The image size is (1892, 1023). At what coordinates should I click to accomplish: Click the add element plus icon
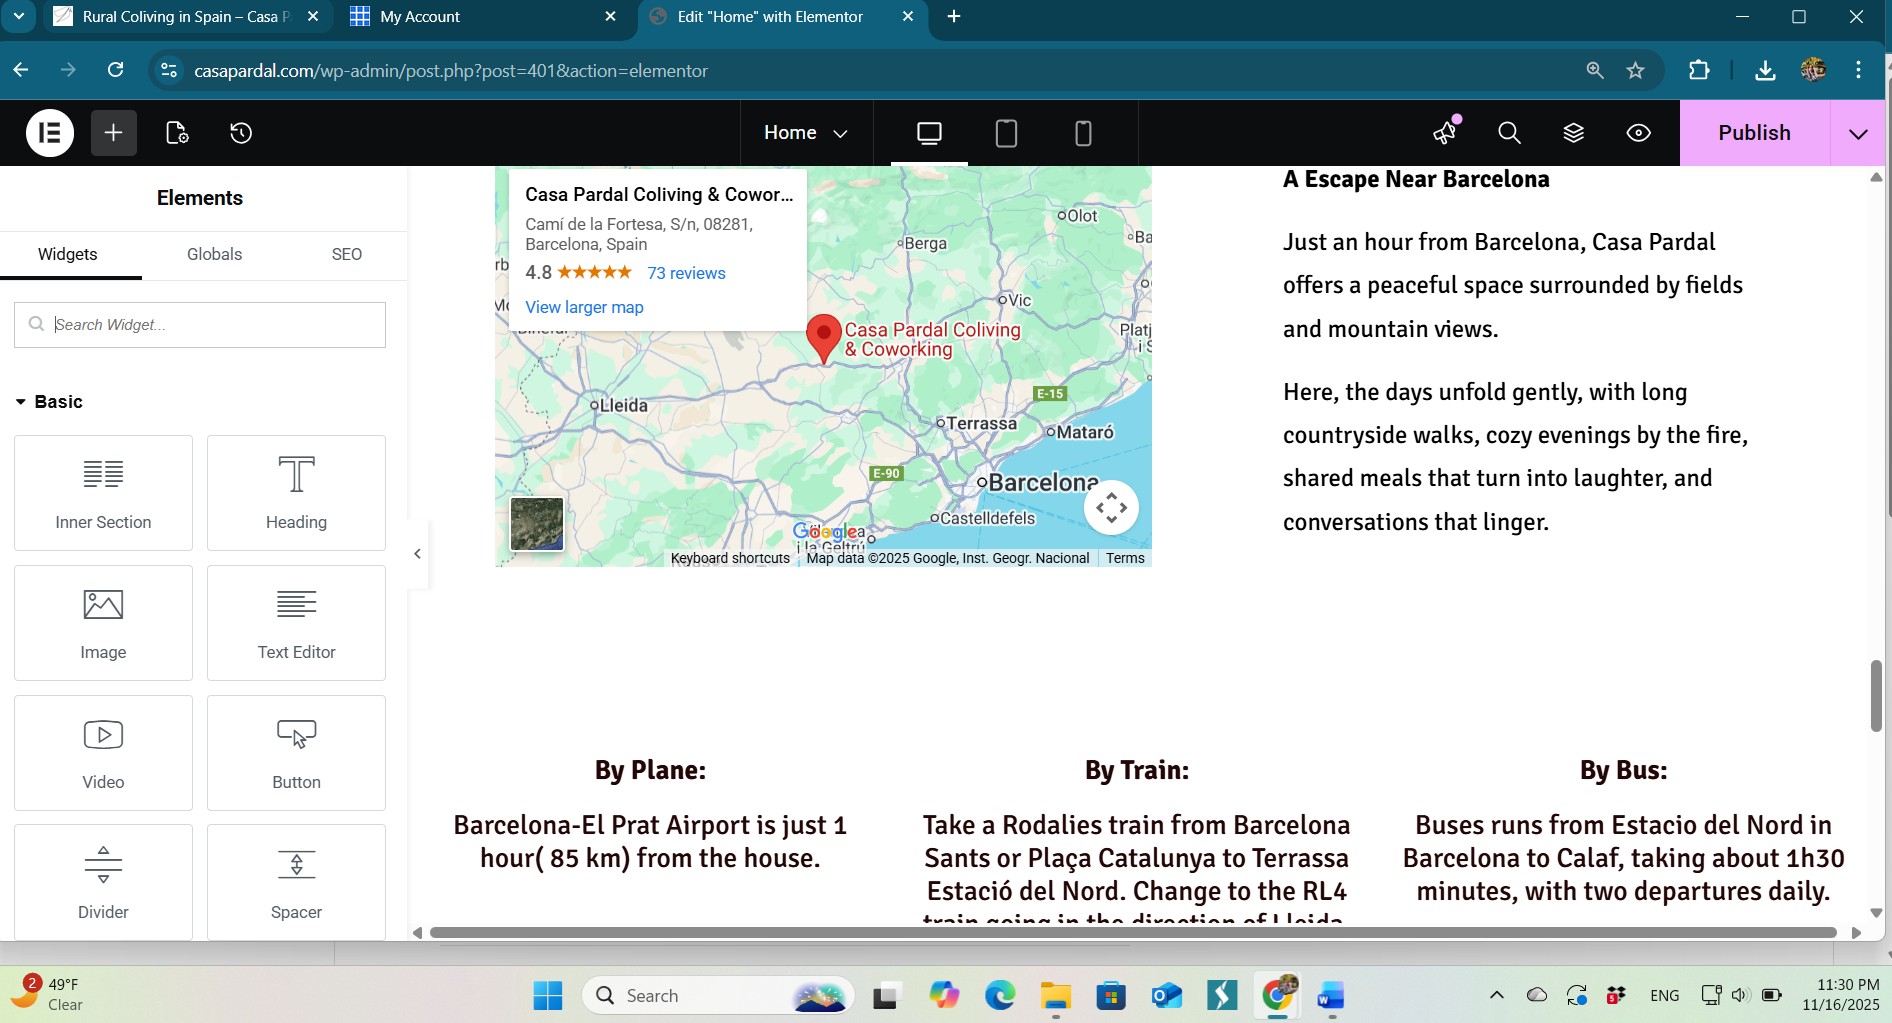coord(113,133)
